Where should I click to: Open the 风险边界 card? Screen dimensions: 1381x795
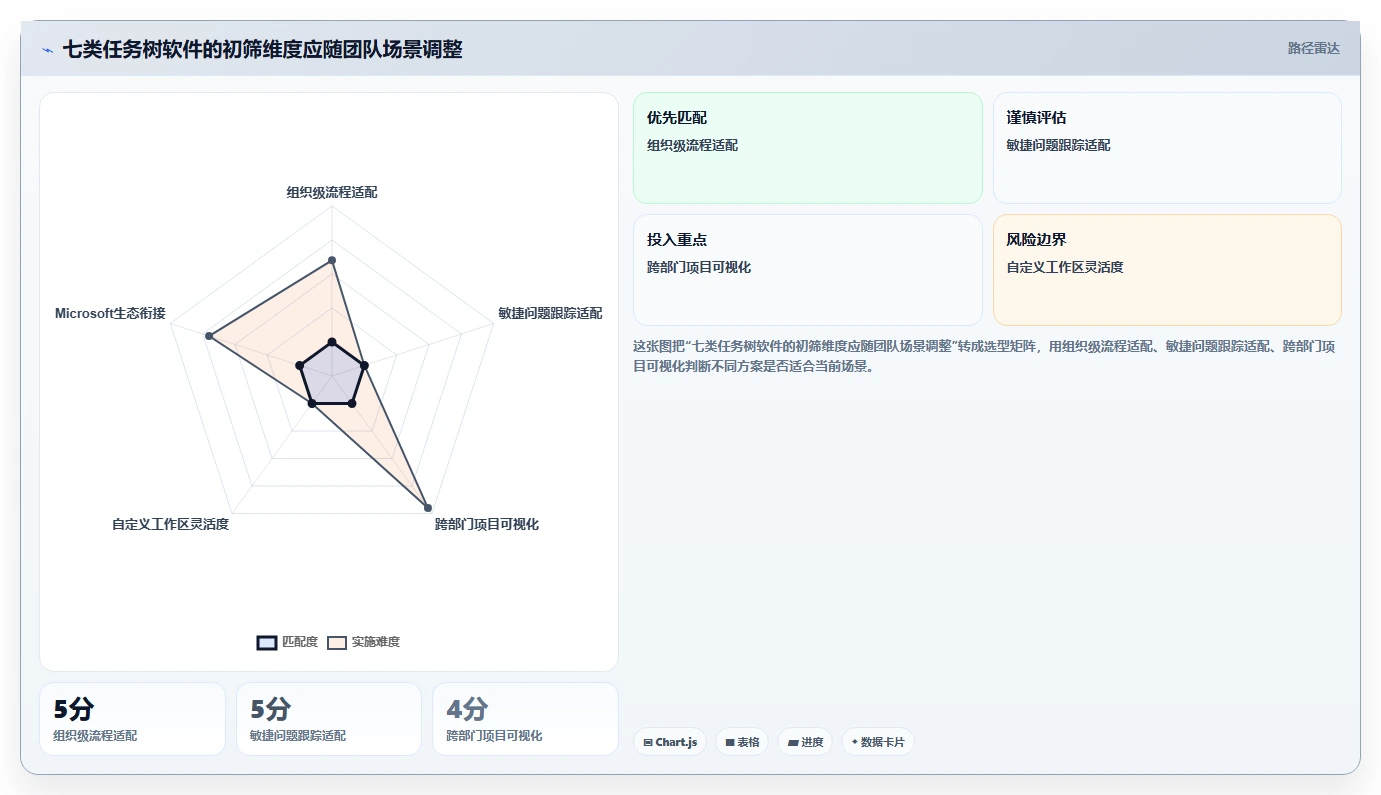click(x=1167, y=270)
